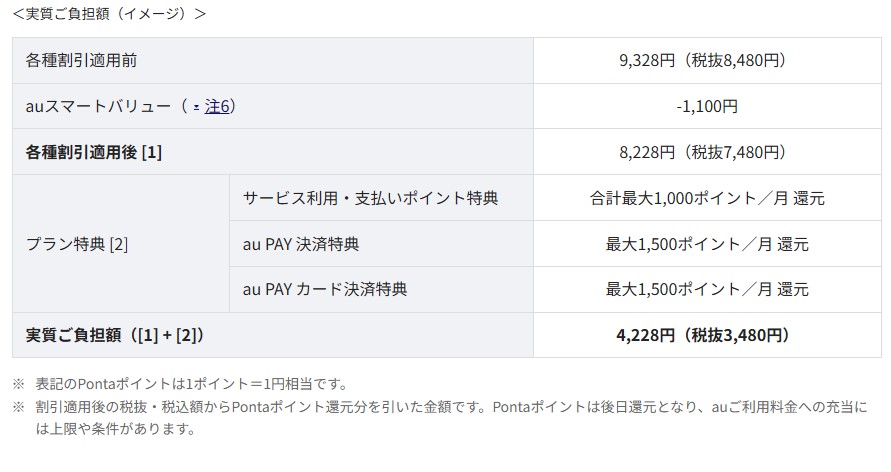Select the 4,228円（税抜3,480円） total cell
The image size is (891, 472).
707,335
